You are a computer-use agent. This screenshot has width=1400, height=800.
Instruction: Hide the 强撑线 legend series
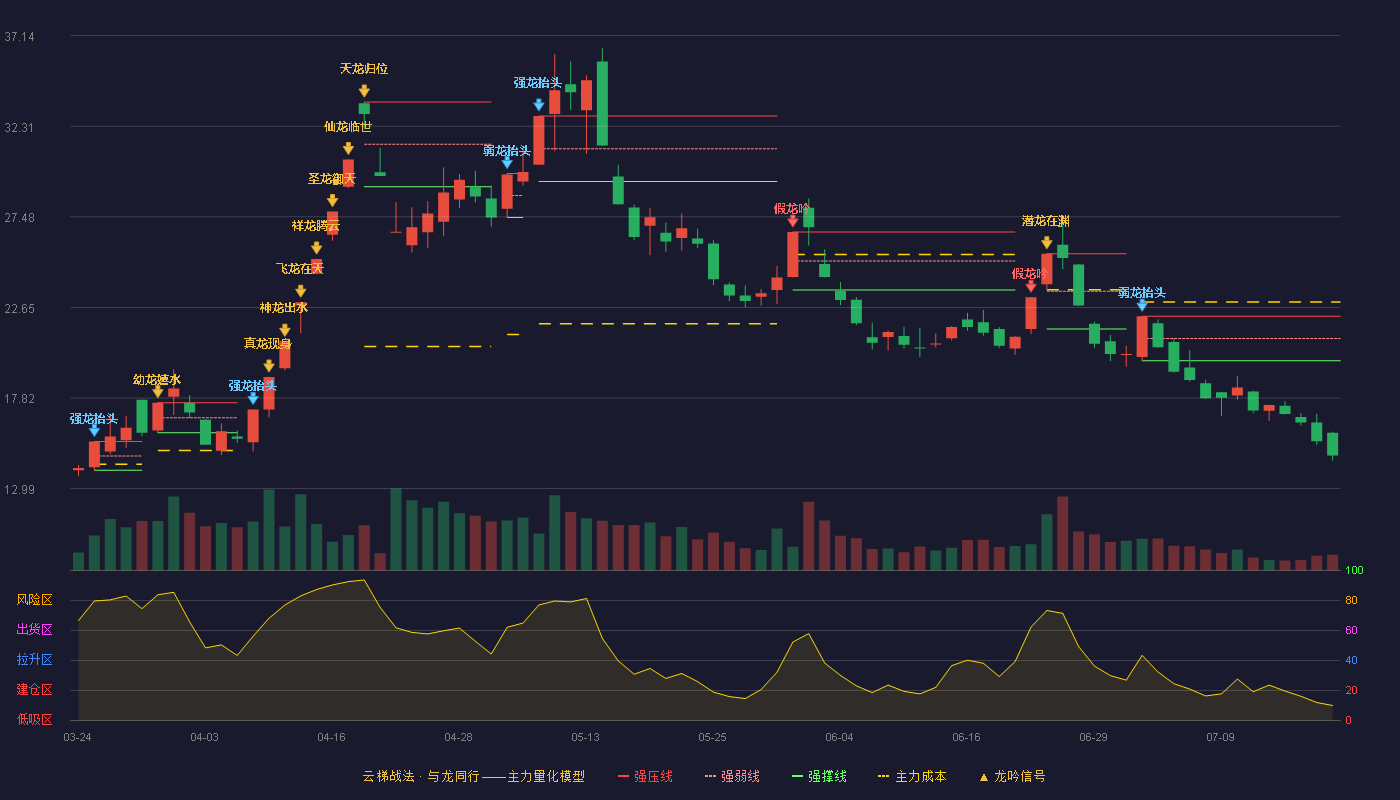pos(819,776)
